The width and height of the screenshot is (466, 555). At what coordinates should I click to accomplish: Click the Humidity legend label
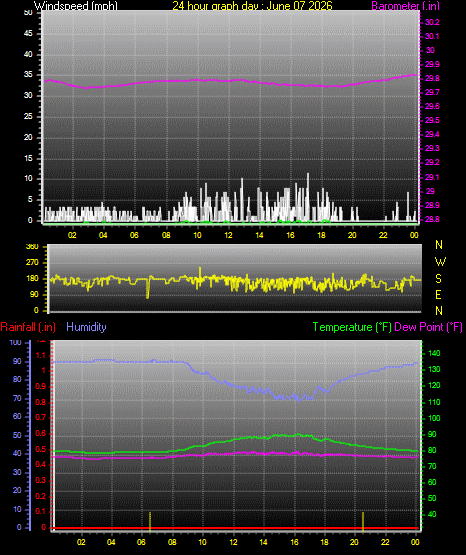86,327
